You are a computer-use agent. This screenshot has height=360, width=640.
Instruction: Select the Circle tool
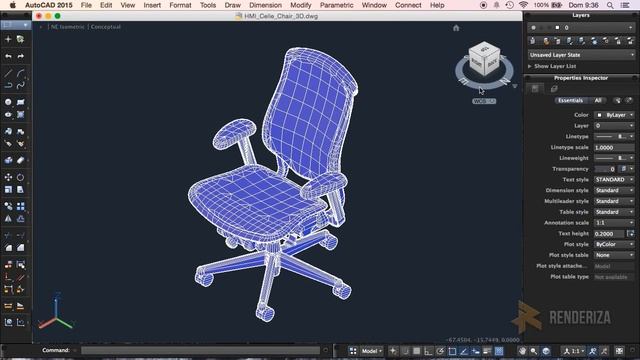8,102
